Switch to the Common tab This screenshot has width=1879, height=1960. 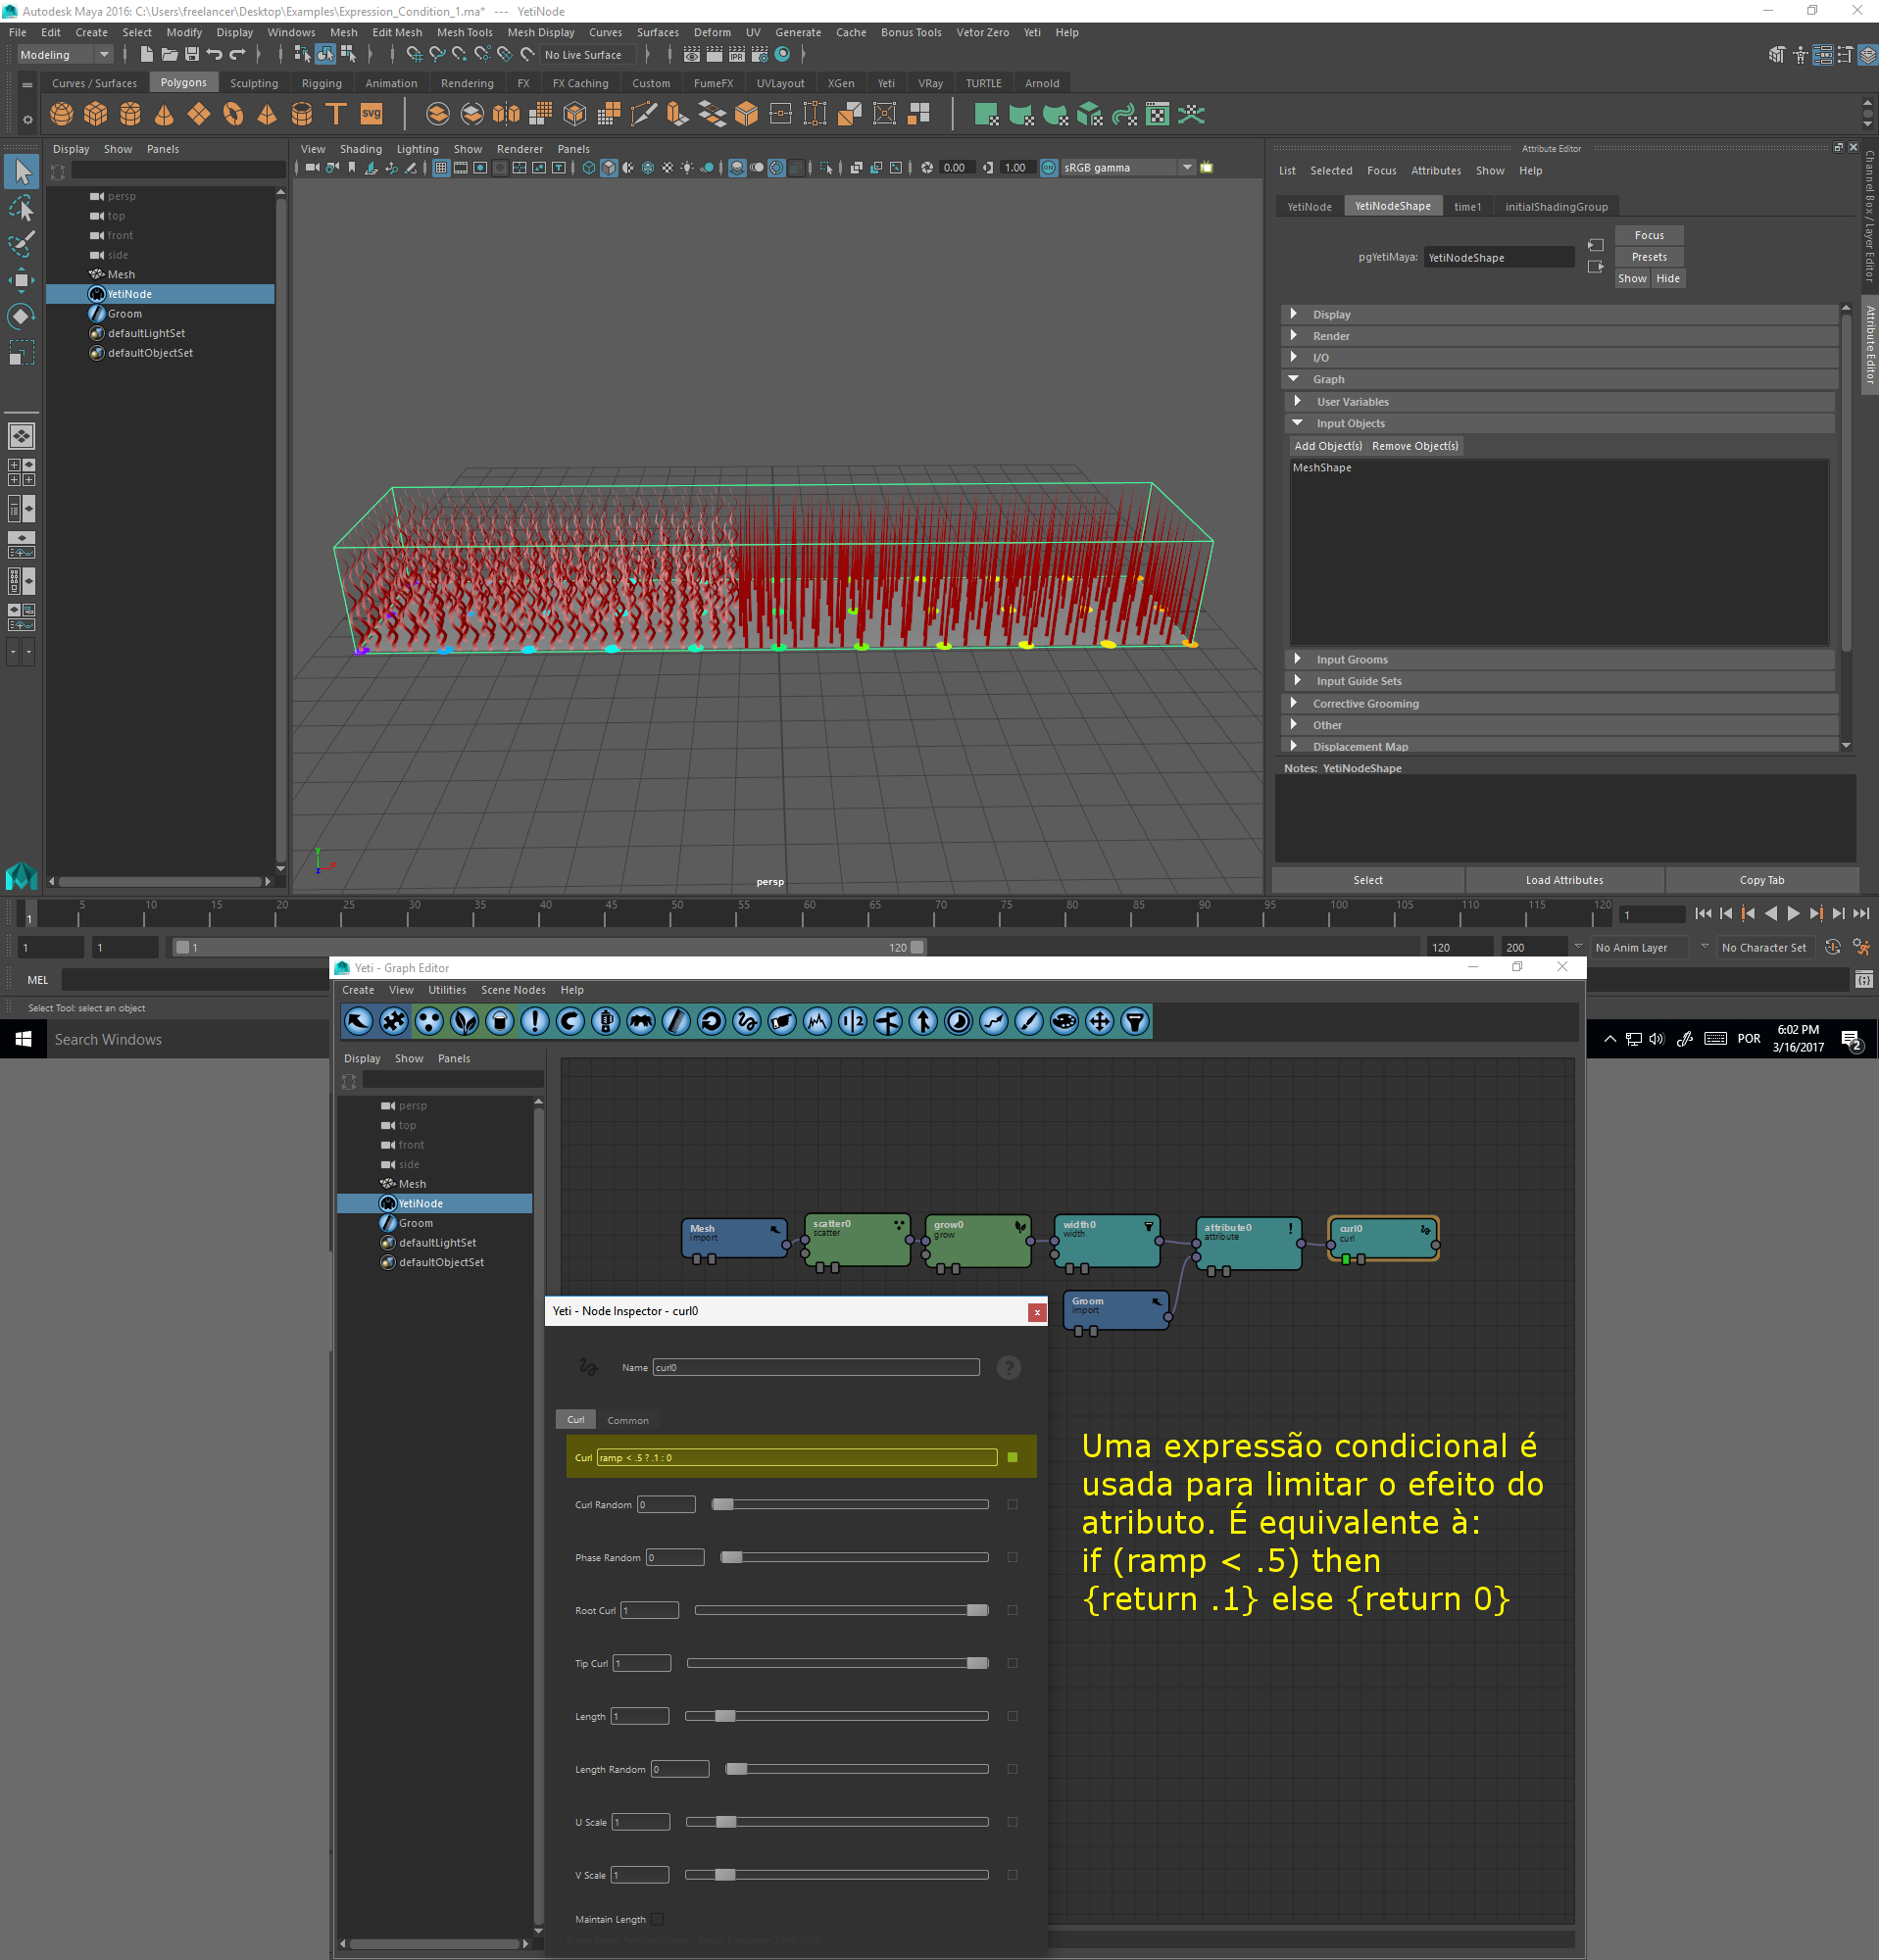point(627,1420)
